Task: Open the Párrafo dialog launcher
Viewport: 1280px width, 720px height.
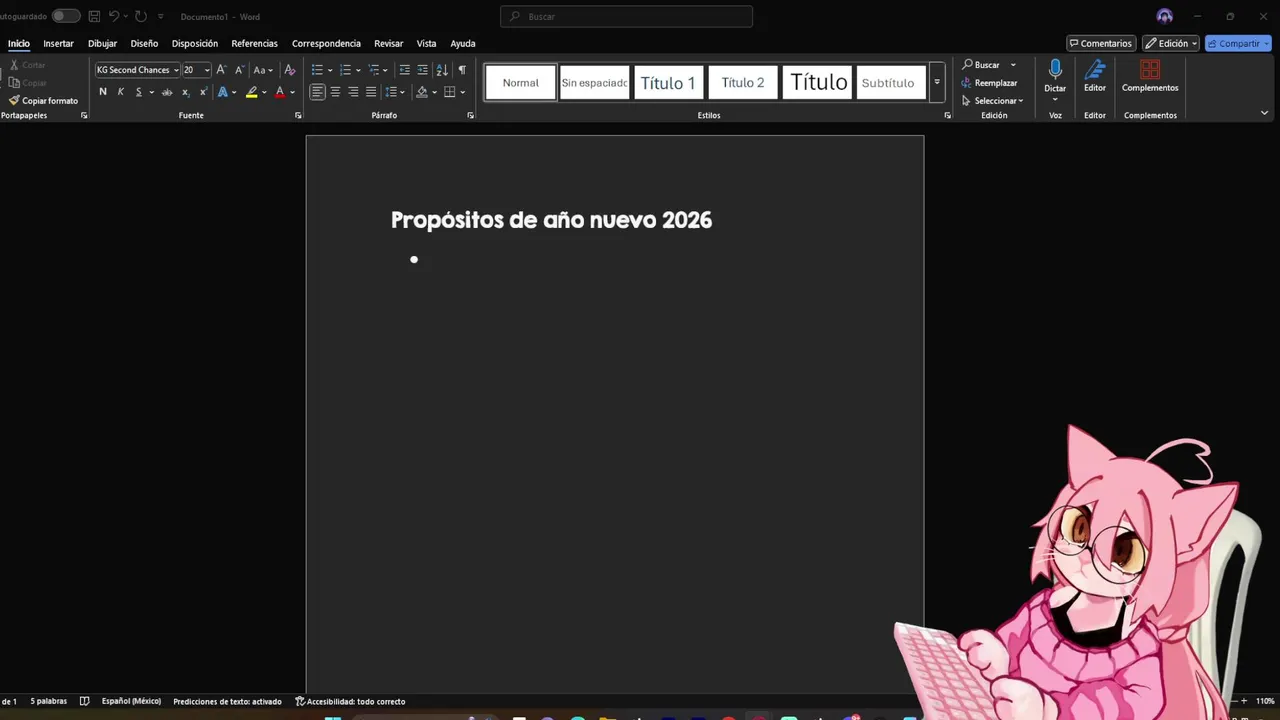Action: [470, 115]
